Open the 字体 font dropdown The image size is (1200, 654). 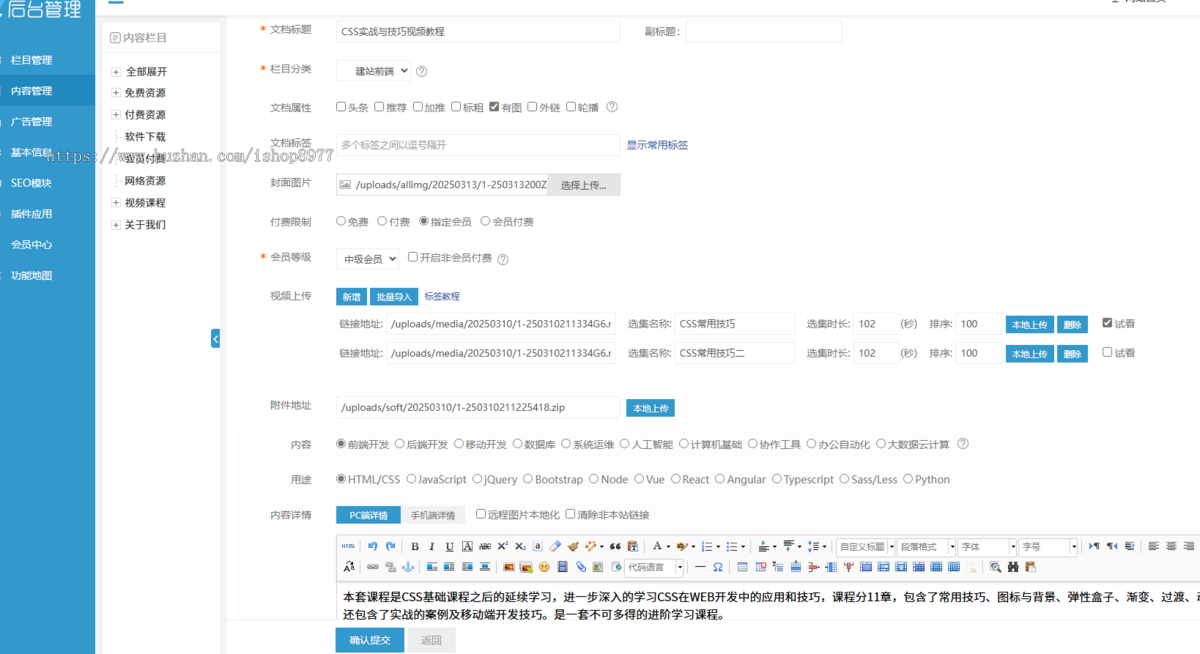coord(987,547)
